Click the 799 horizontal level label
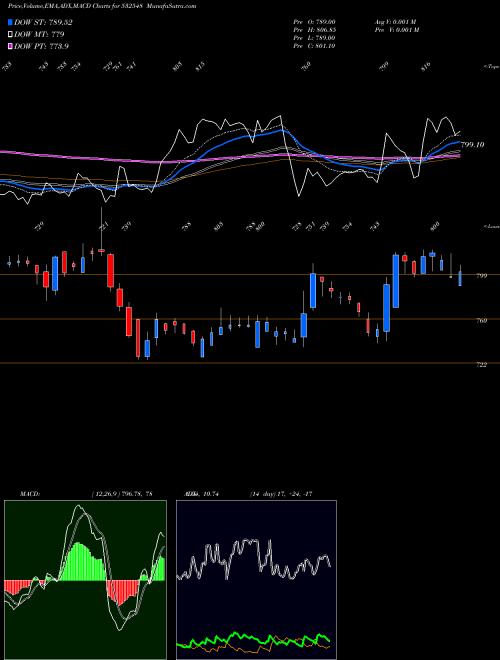Viewport: 500px width, 660px height. click(x=481, y=276)
